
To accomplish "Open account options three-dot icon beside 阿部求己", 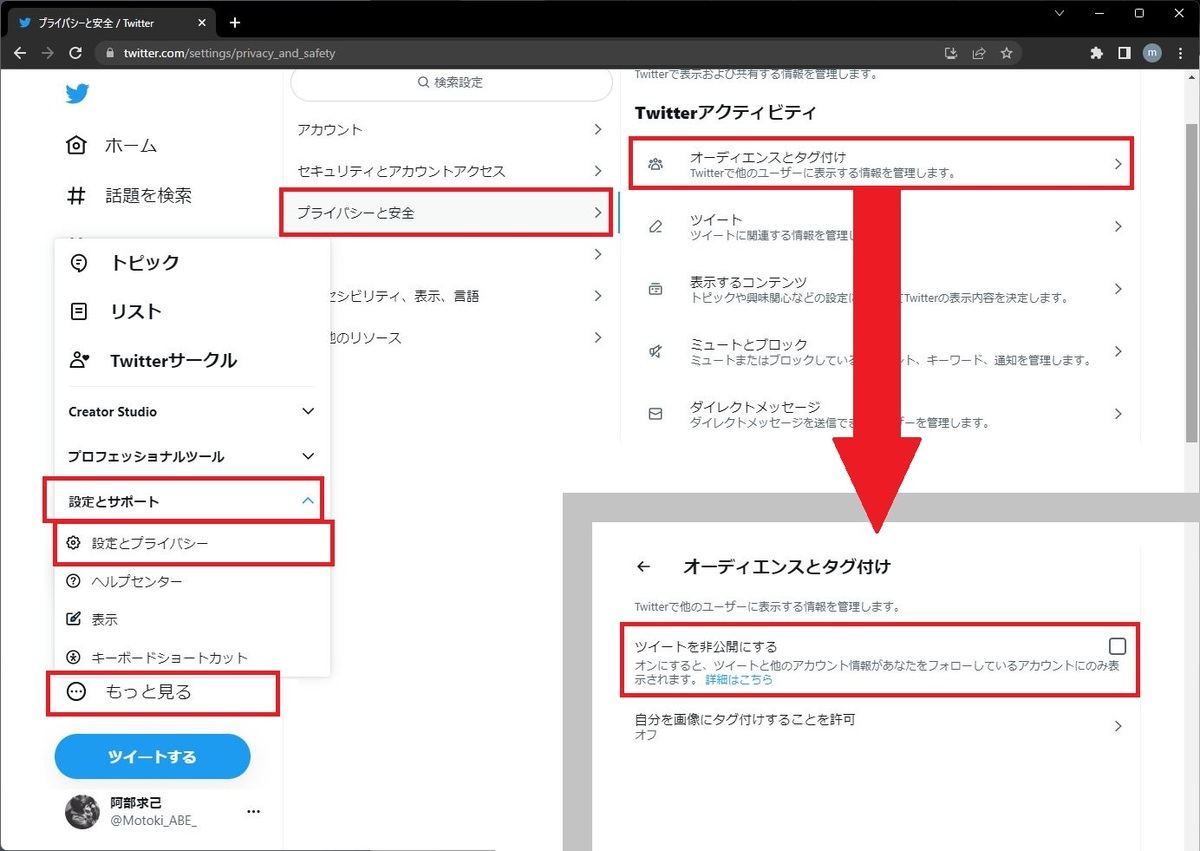I will click(254, 811).
